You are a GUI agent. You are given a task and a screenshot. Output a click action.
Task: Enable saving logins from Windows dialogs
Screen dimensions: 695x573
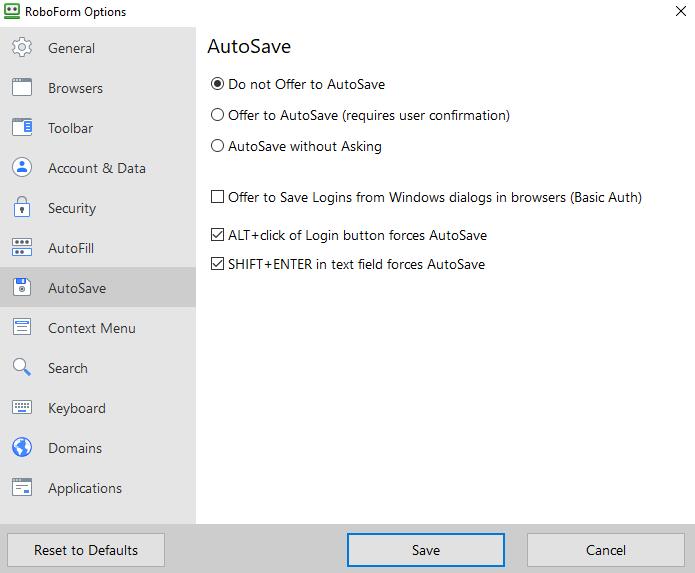pos(218,198)
